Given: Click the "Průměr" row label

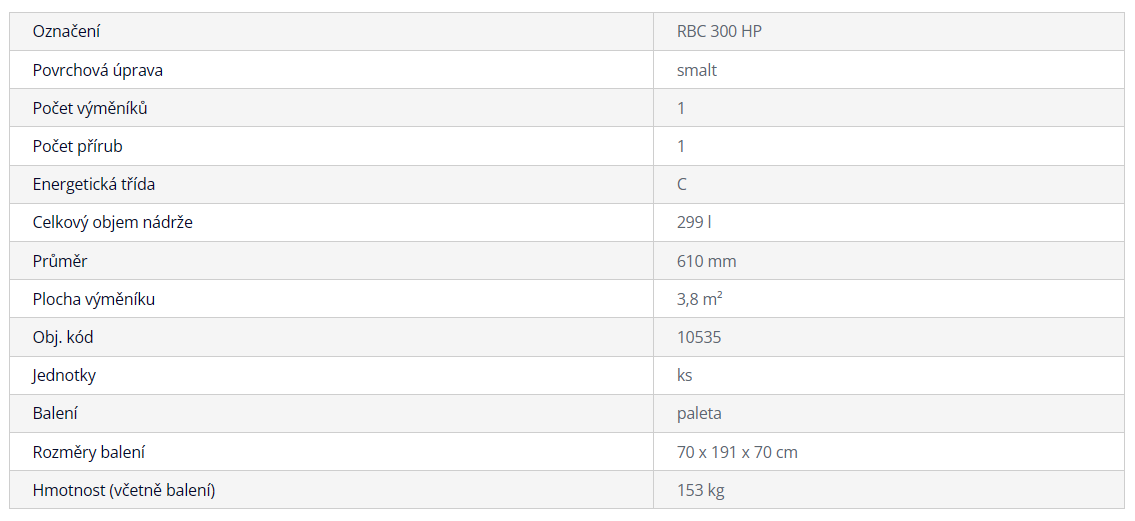Looking at the screenshot, I should pyautogui.click(x=60, y=261).
